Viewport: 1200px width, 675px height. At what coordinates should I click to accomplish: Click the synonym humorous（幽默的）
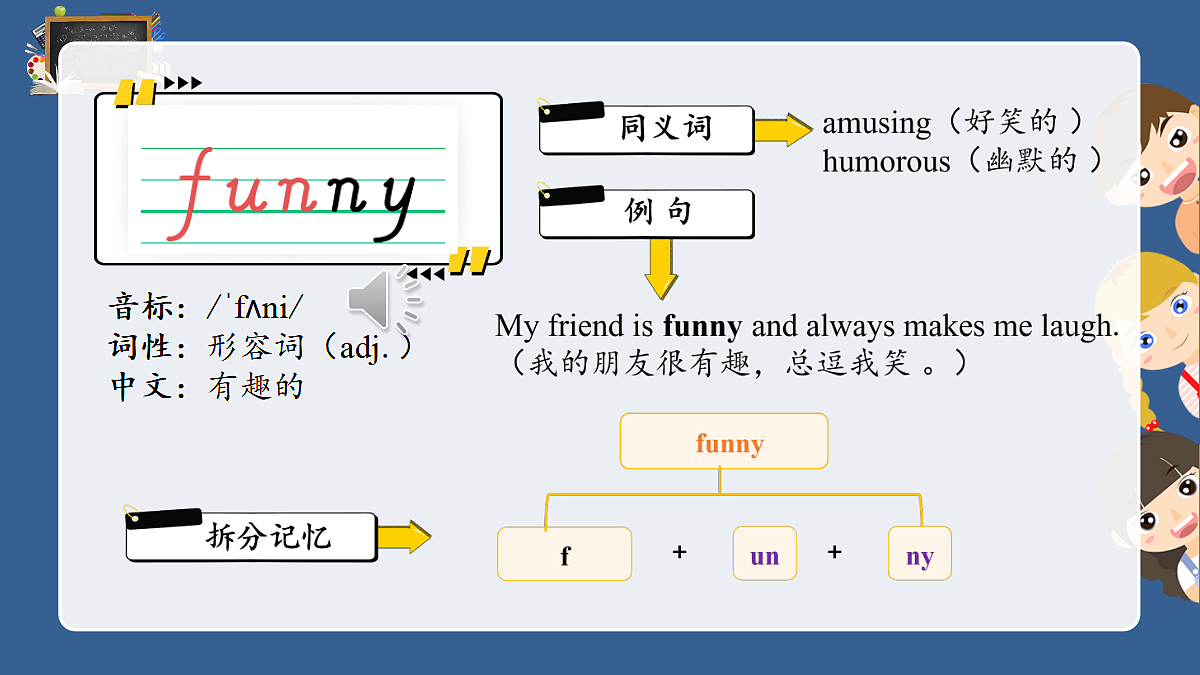tap(963, 161)
